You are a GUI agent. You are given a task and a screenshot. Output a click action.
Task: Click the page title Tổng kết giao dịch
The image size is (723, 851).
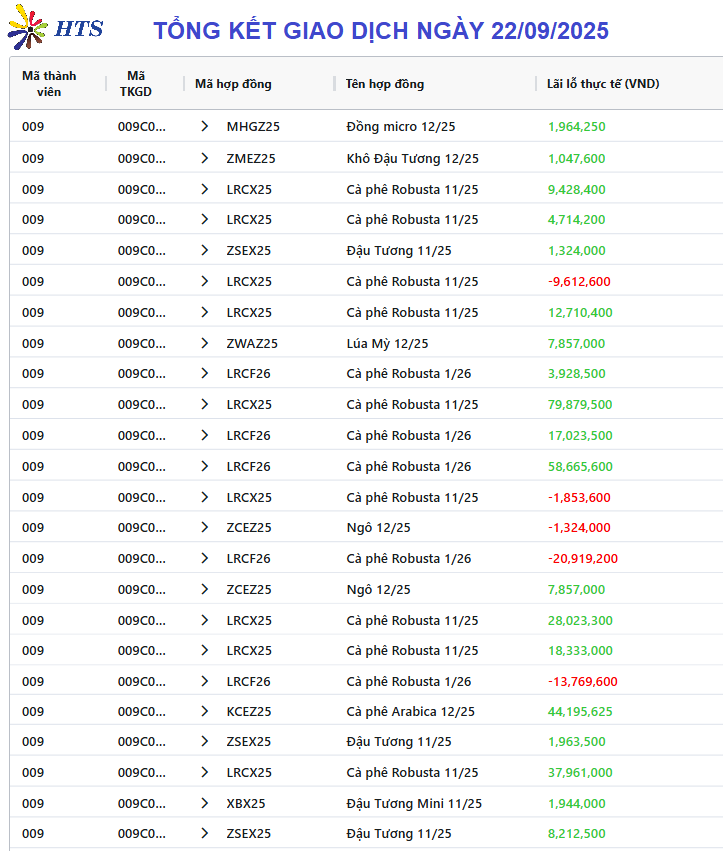point(381,30)
